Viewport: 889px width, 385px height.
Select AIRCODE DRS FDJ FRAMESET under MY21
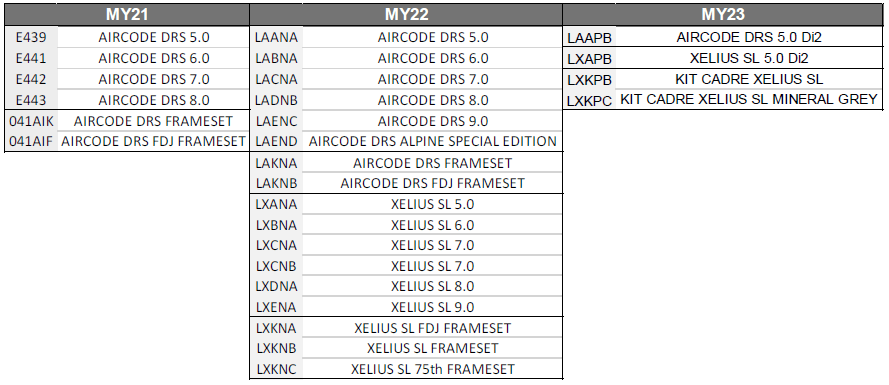pos(153,141)
